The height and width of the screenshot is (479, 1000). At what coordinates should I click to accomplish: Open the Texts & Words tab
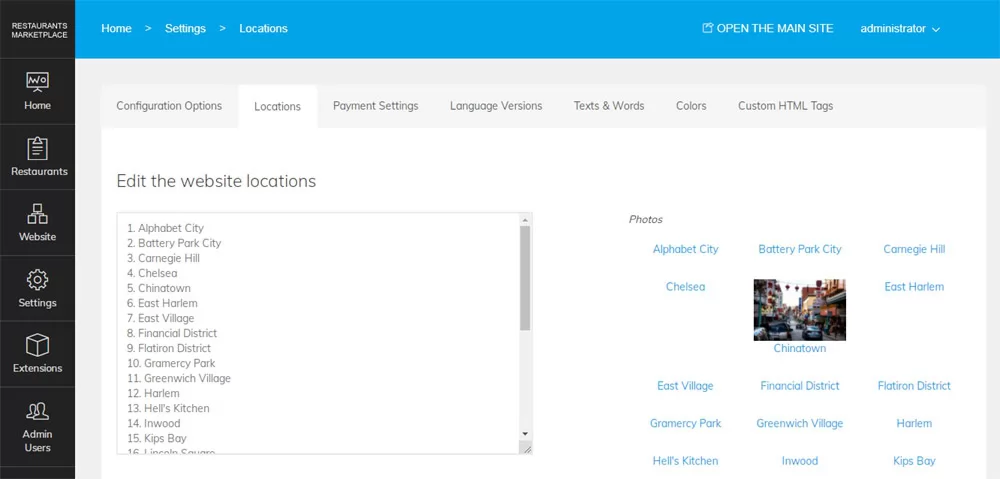click(x=609, y=106)
